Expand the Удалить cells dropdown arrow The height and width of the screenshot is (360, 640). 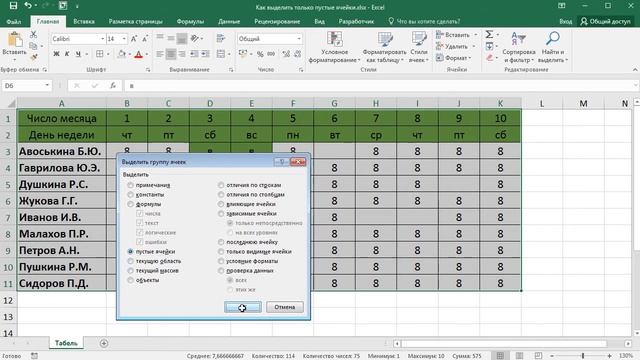474,47
